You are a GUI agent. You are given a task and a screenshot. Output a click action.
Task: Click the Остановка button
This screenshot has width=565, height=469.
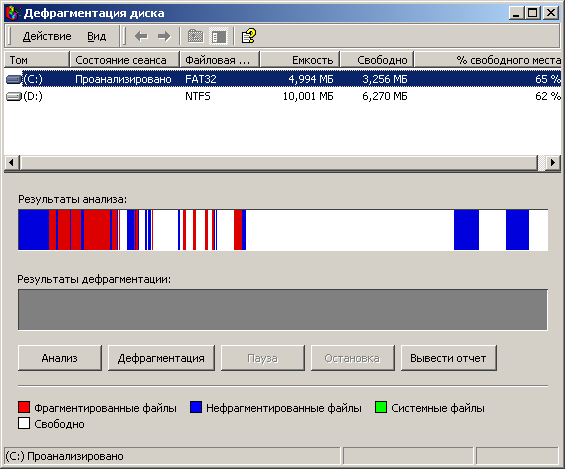352,358
